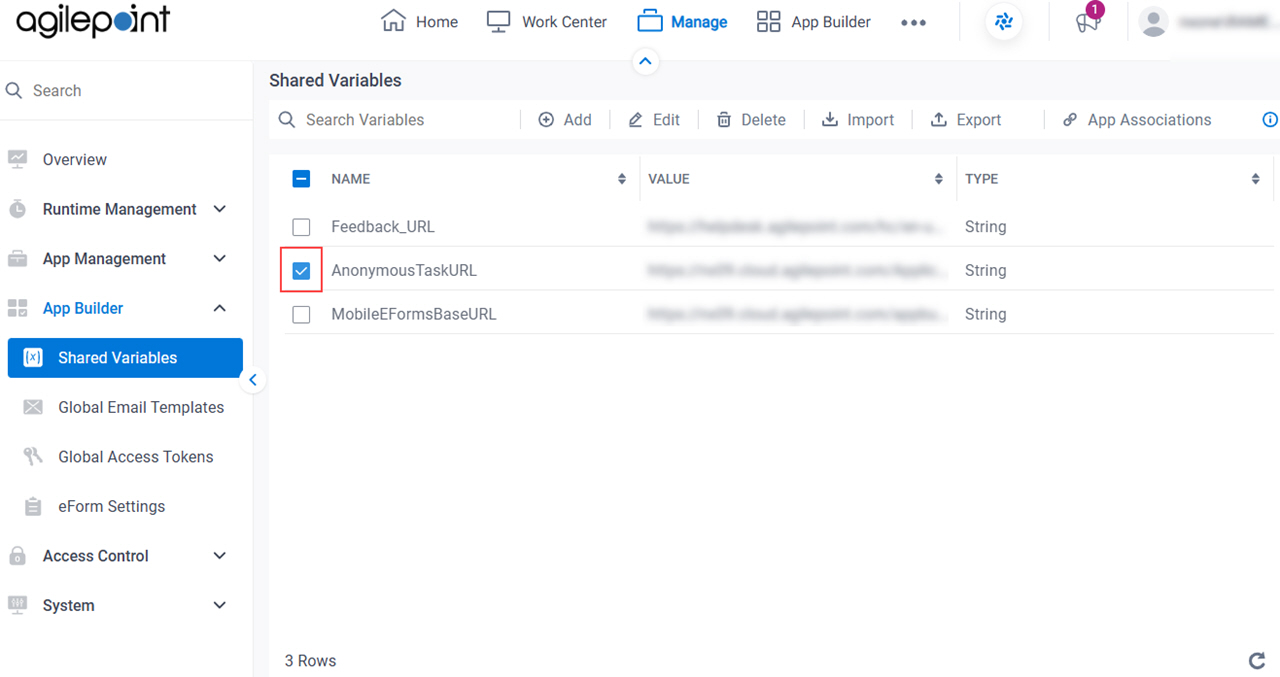Click the AgilePoint logo
The width and height of the screenshot is (1280, 677).
tap(93, 22)
